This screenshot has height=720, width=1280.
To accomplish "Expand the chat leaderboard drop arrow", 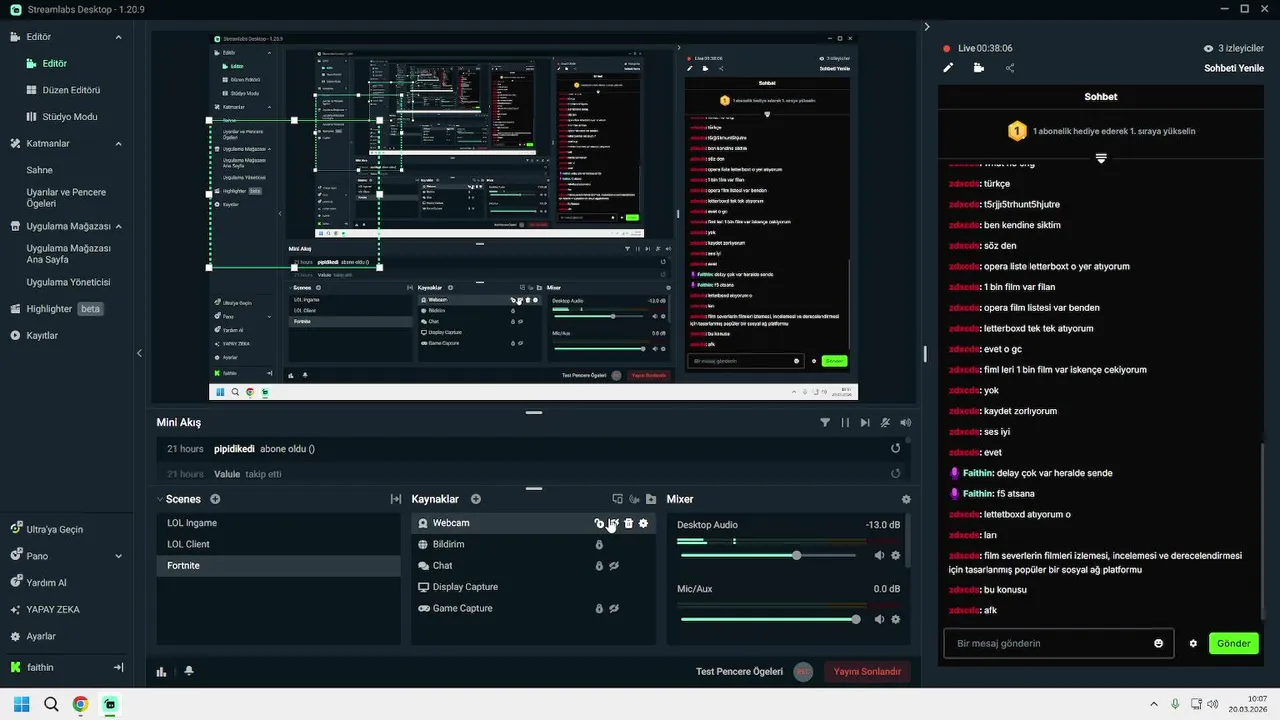I will pyautogui.click(x=1101, y=159).
